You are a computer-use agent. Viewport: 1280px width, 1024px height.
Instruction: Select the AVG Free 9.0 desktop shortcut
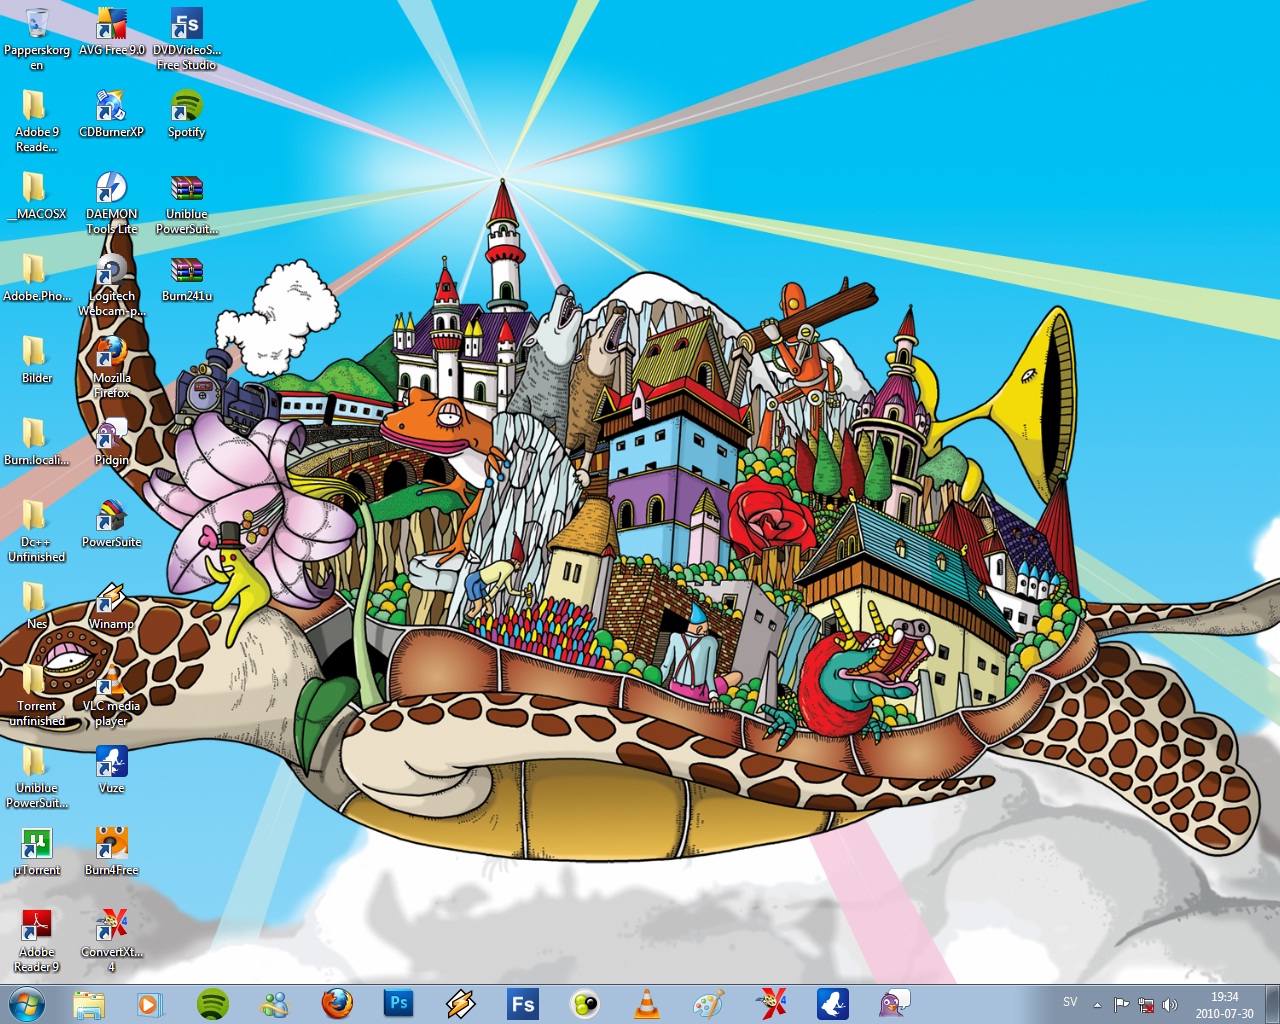tap(111, 25)
